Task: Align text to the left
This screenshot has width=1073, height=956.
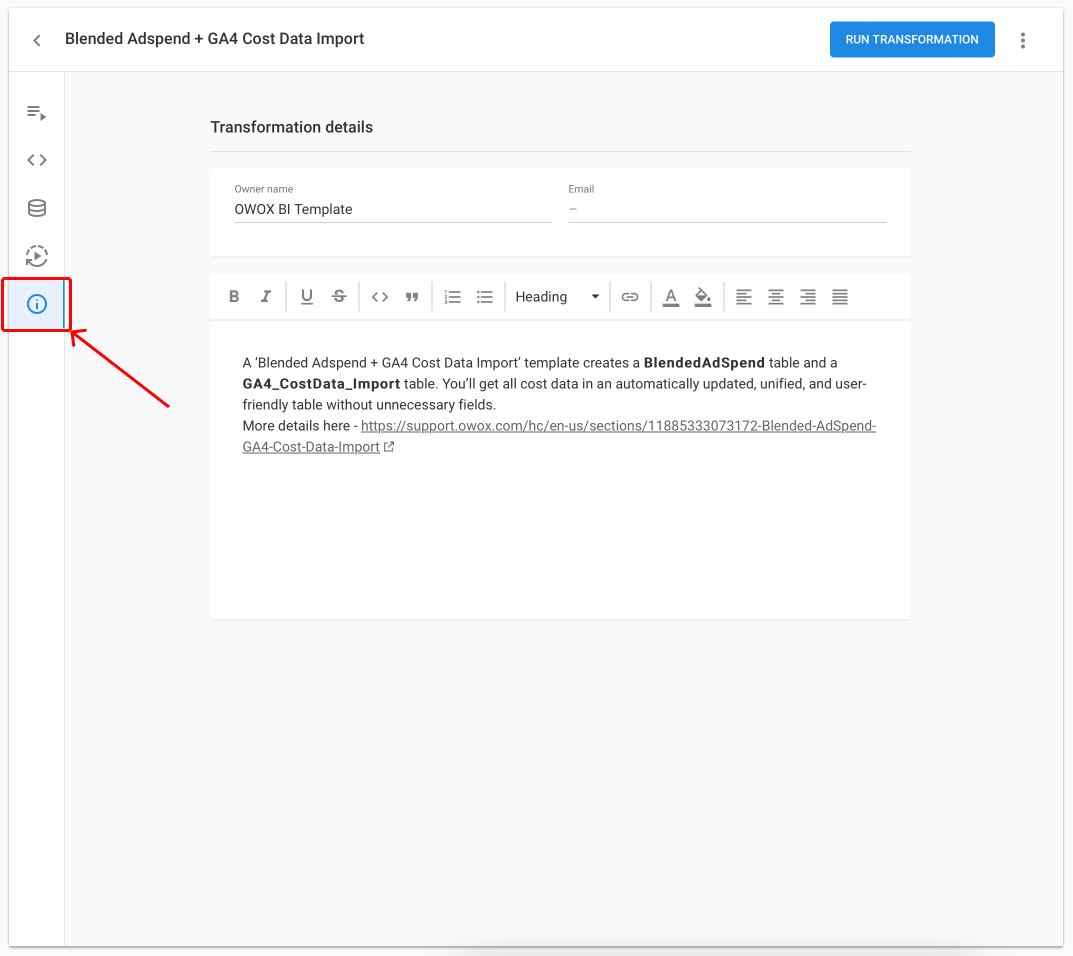Action: click(x=744, y=296)
